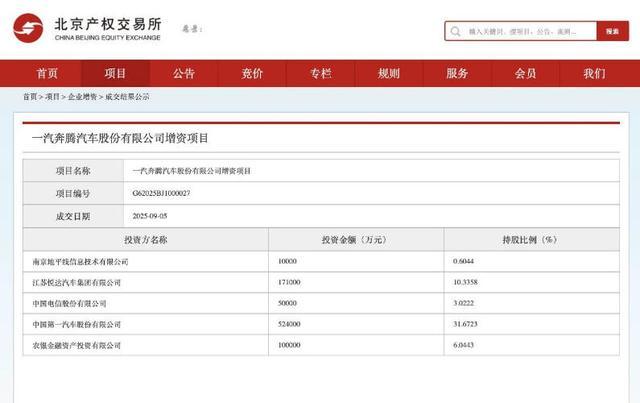
Task: Open the 会员 navigation tab
Action: 525,73
